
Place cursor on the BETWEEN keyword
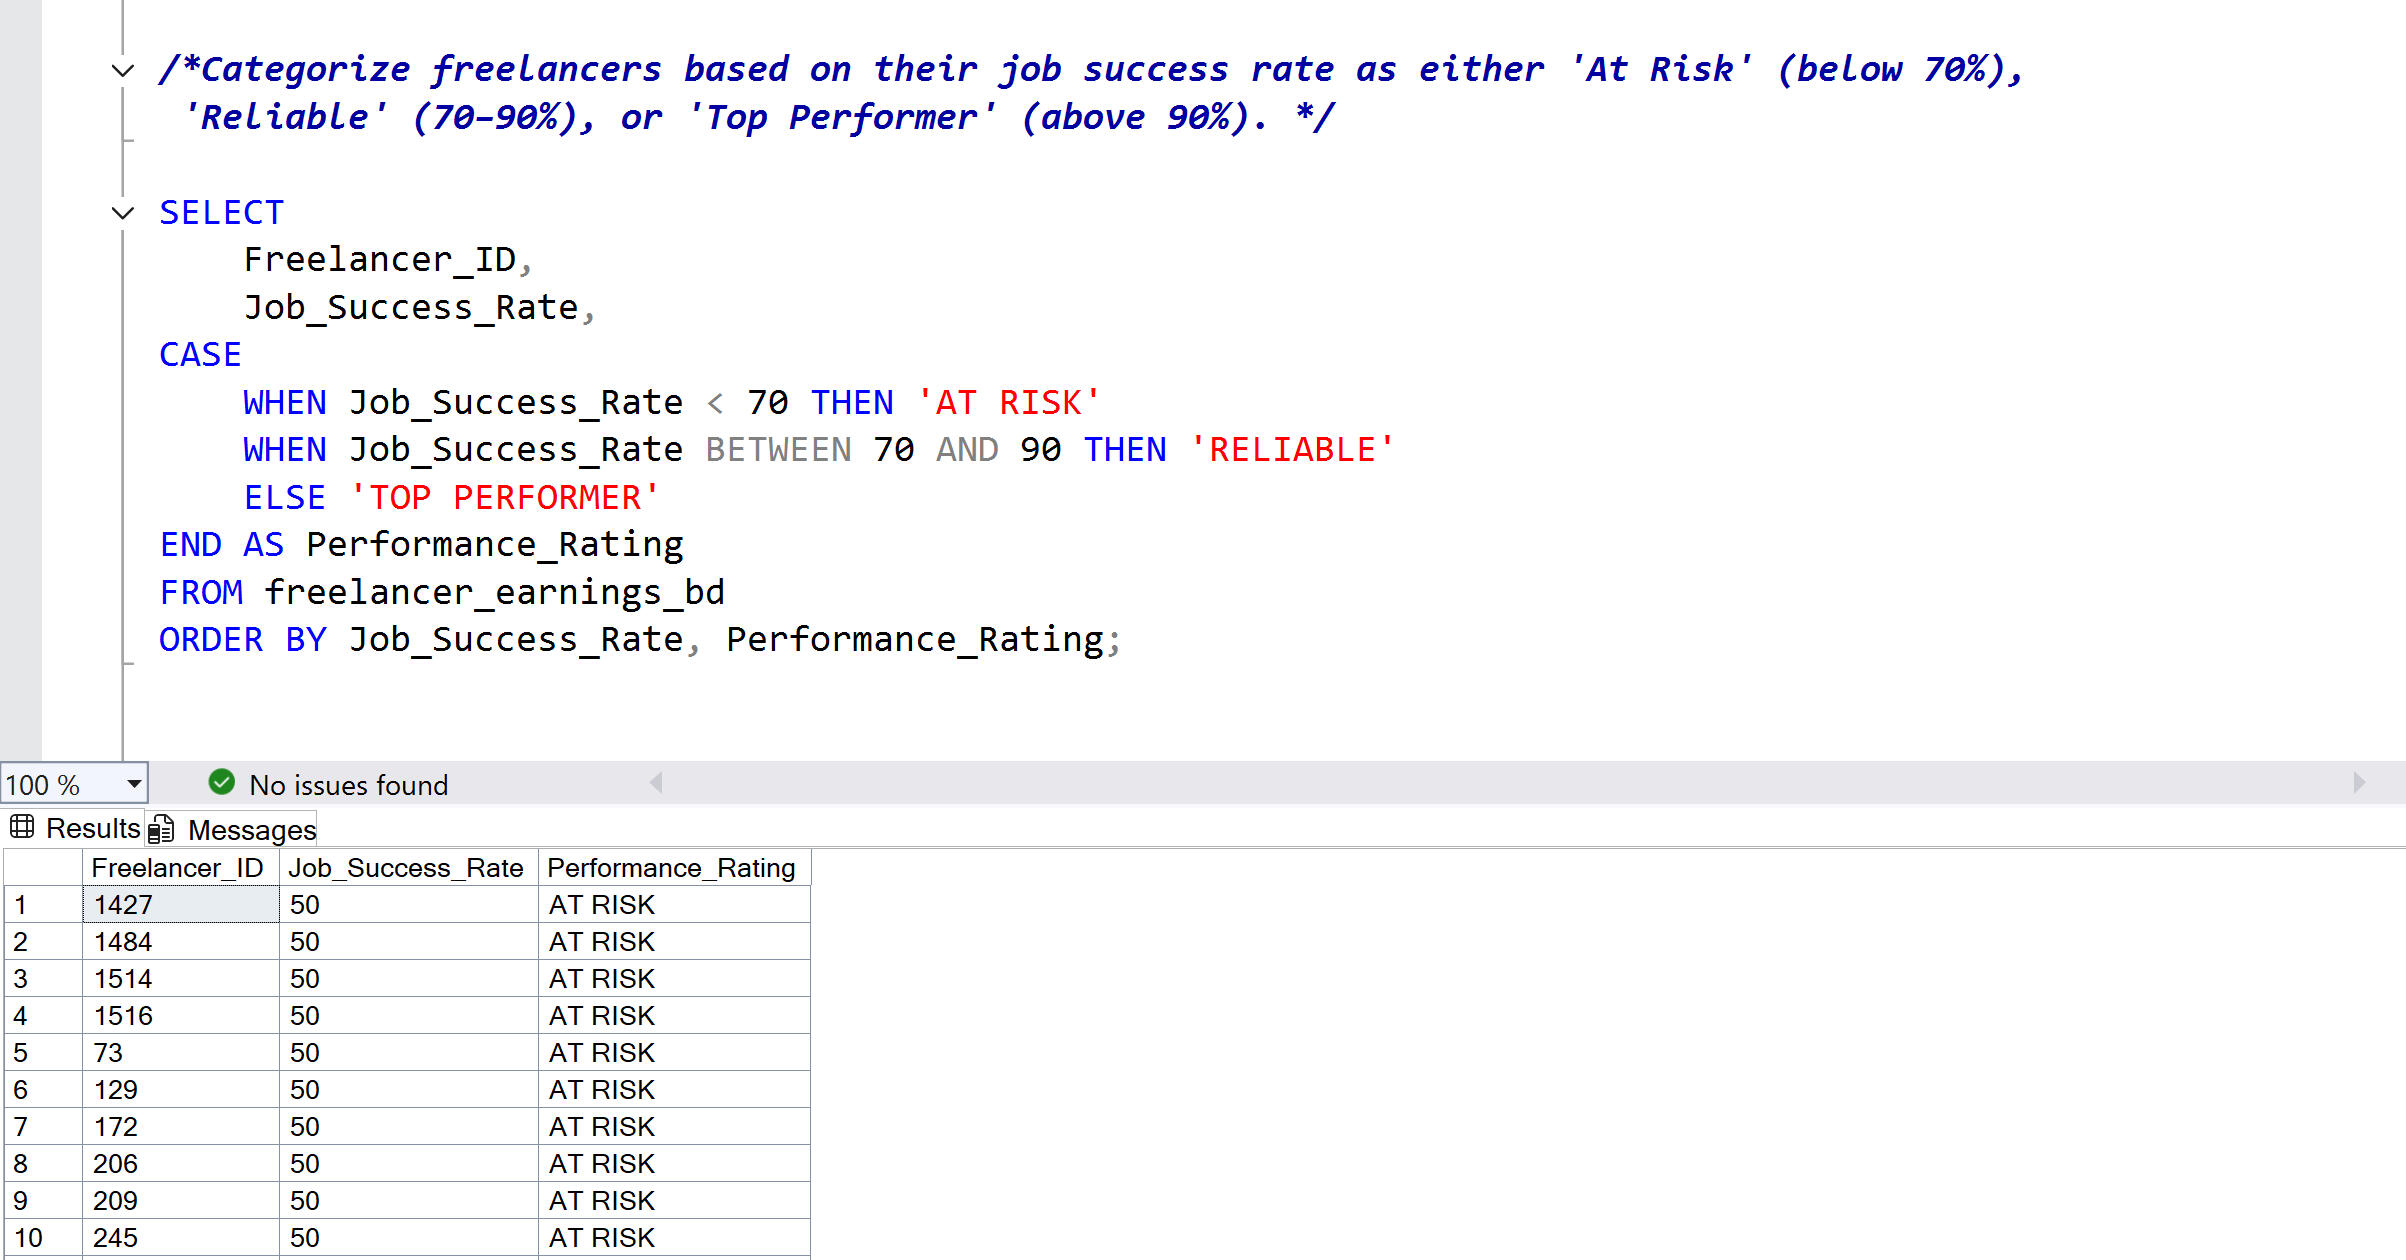pyautogui.click(x=778, y=450)
